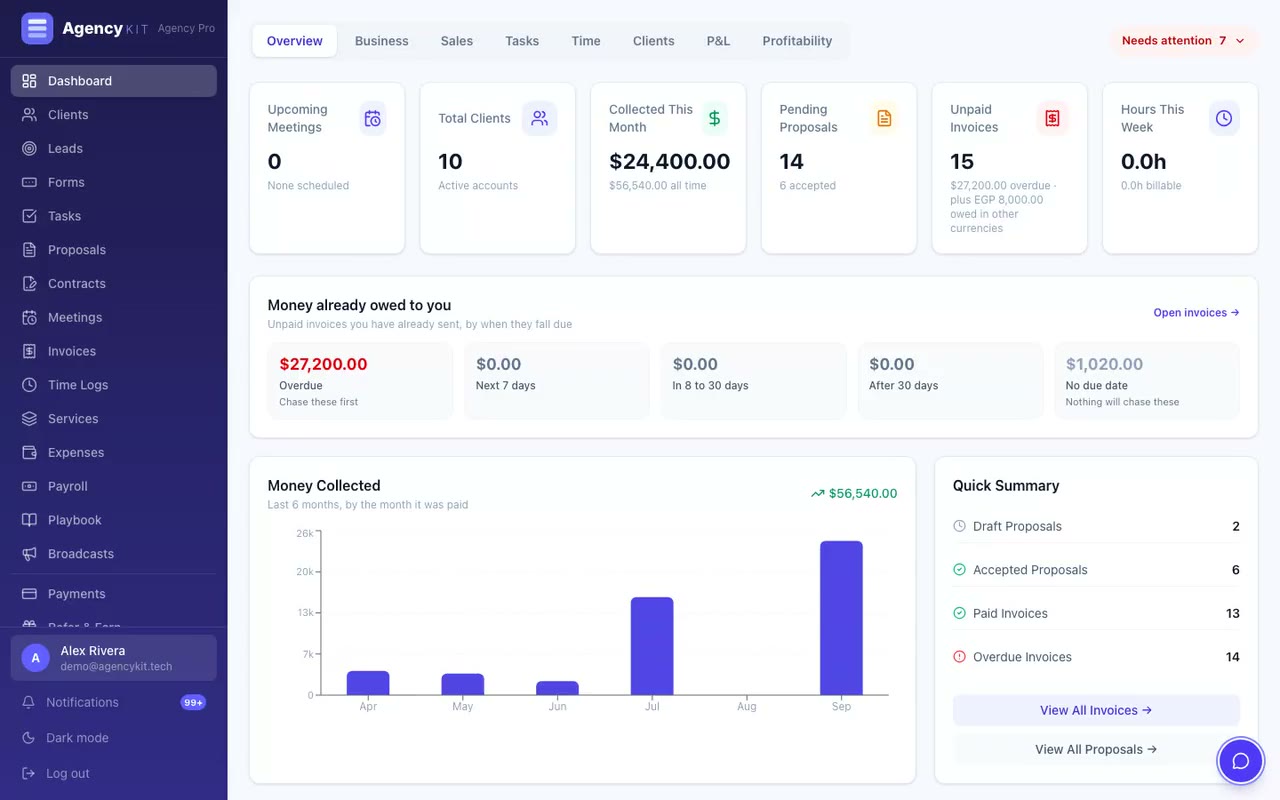This screenshot has width=1280, height=800.
Task: Open Tasks in the sidebar
Action: (x=114, y=216)
